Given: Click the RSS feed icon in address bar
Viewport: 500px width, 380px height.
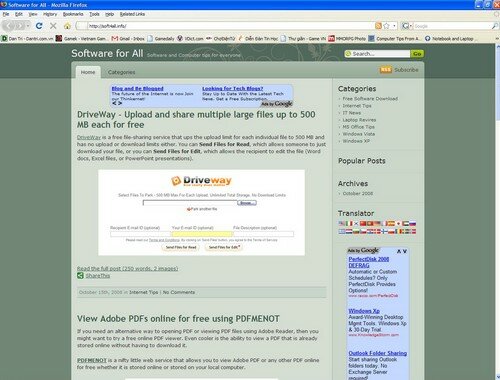Looking at the screenshot, I should pos(378,26).
